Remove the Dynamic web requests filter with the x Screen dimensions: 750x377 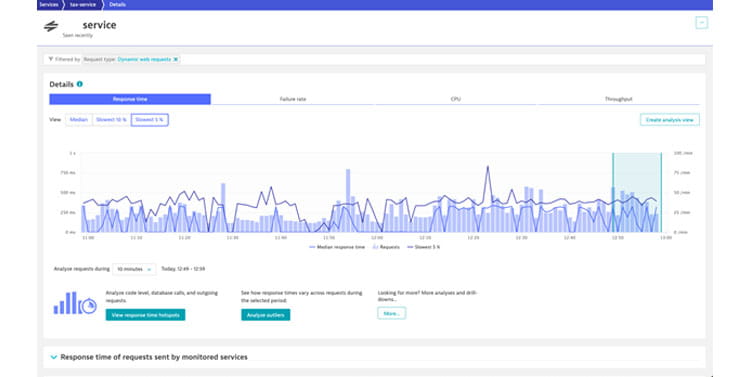coord(176,59)
